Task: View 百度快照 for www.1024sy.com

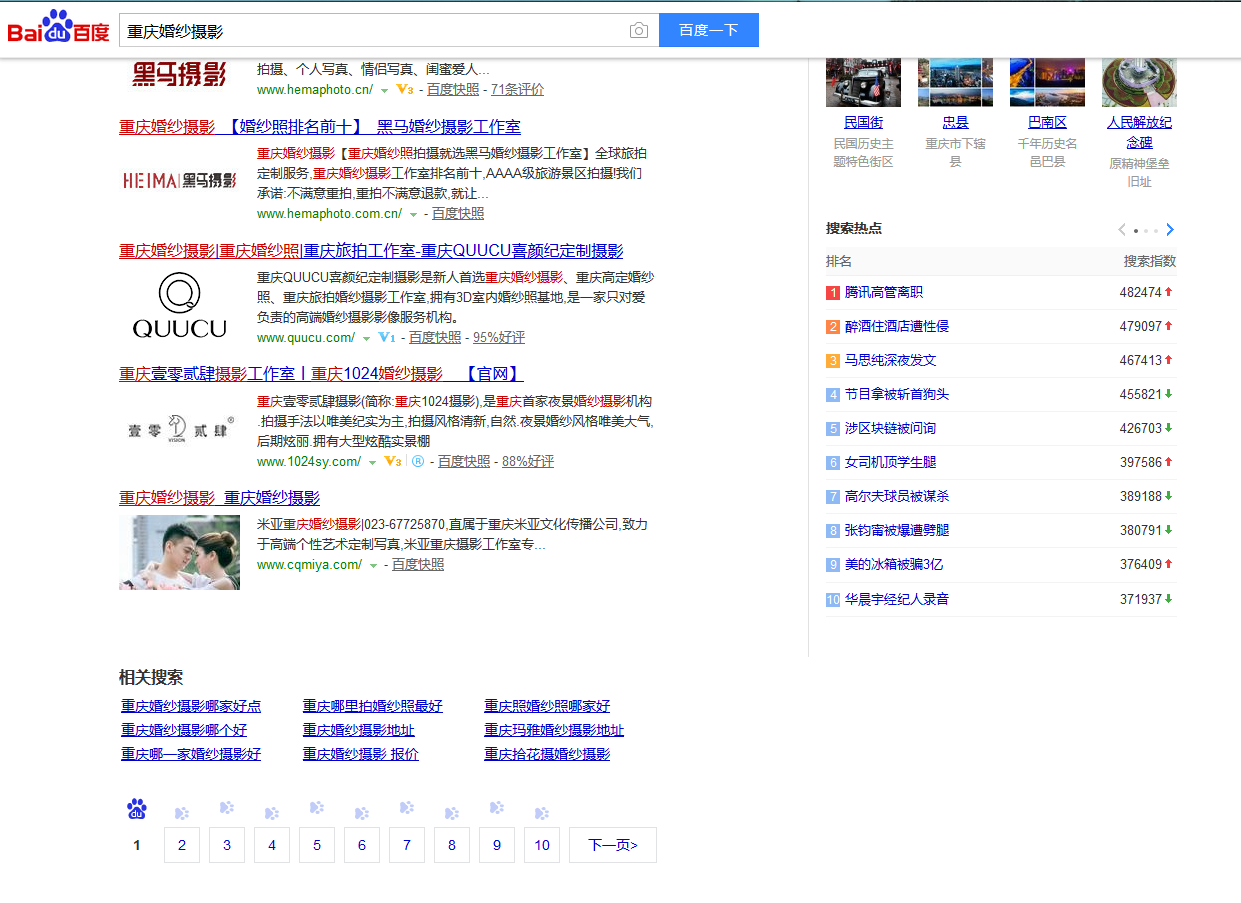Action: 464,461
